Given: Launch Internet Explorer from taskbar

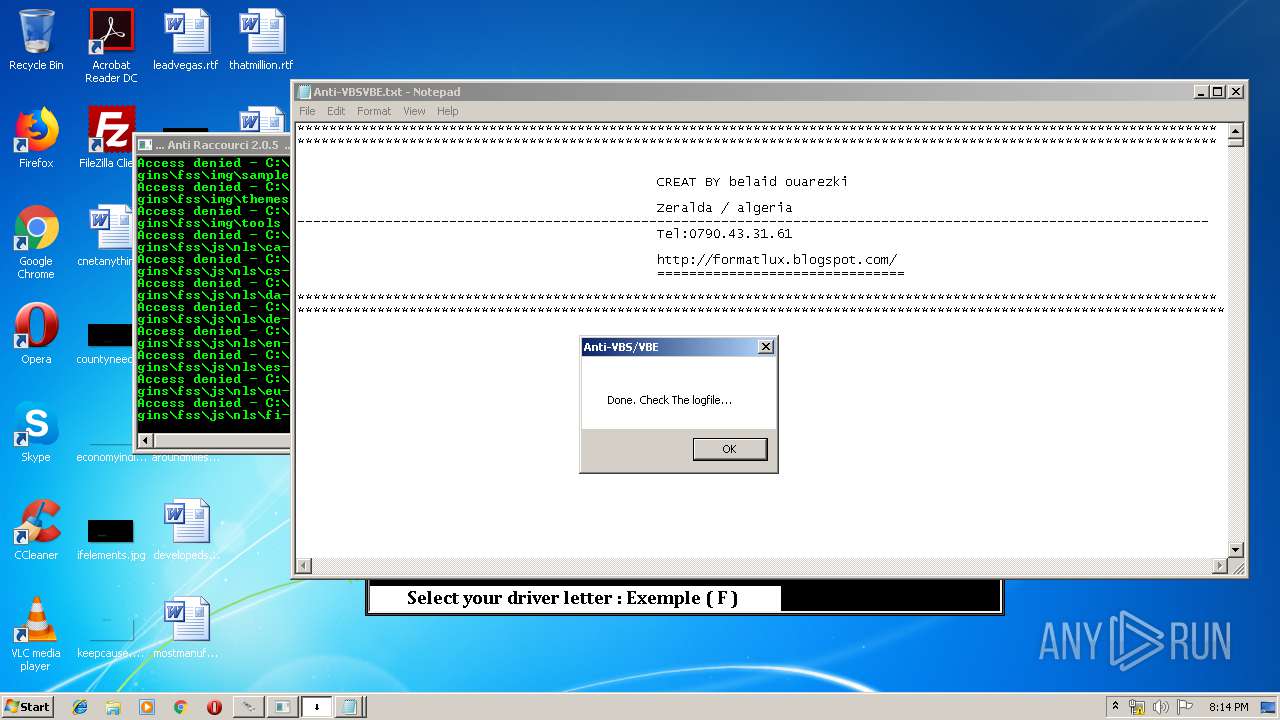Looking at the screenshot, I should tap(80, 707).
